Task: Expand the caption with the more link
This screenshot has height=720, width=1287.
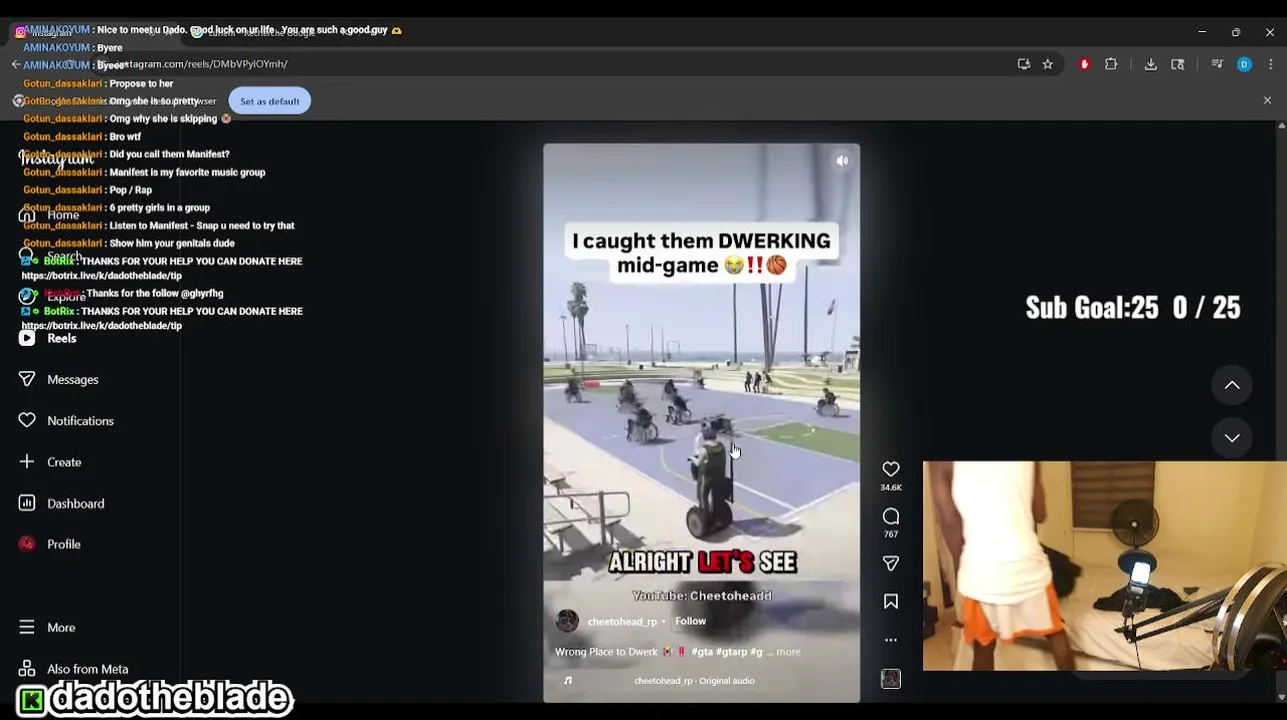Action: pyautogui.click(x=788, y=652)
